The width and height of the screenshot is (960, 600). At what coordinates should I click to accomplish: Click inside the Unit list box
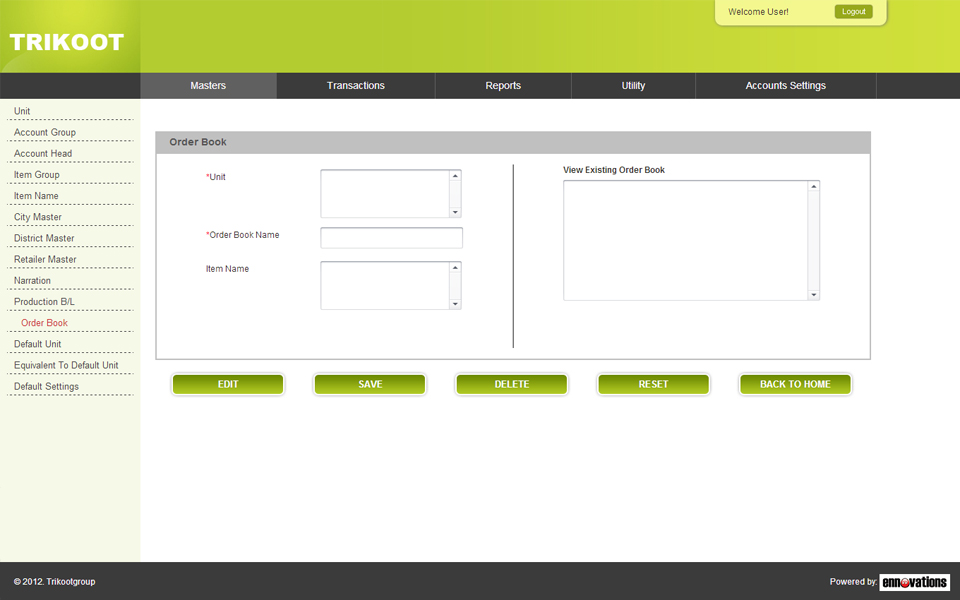(385, 193)
